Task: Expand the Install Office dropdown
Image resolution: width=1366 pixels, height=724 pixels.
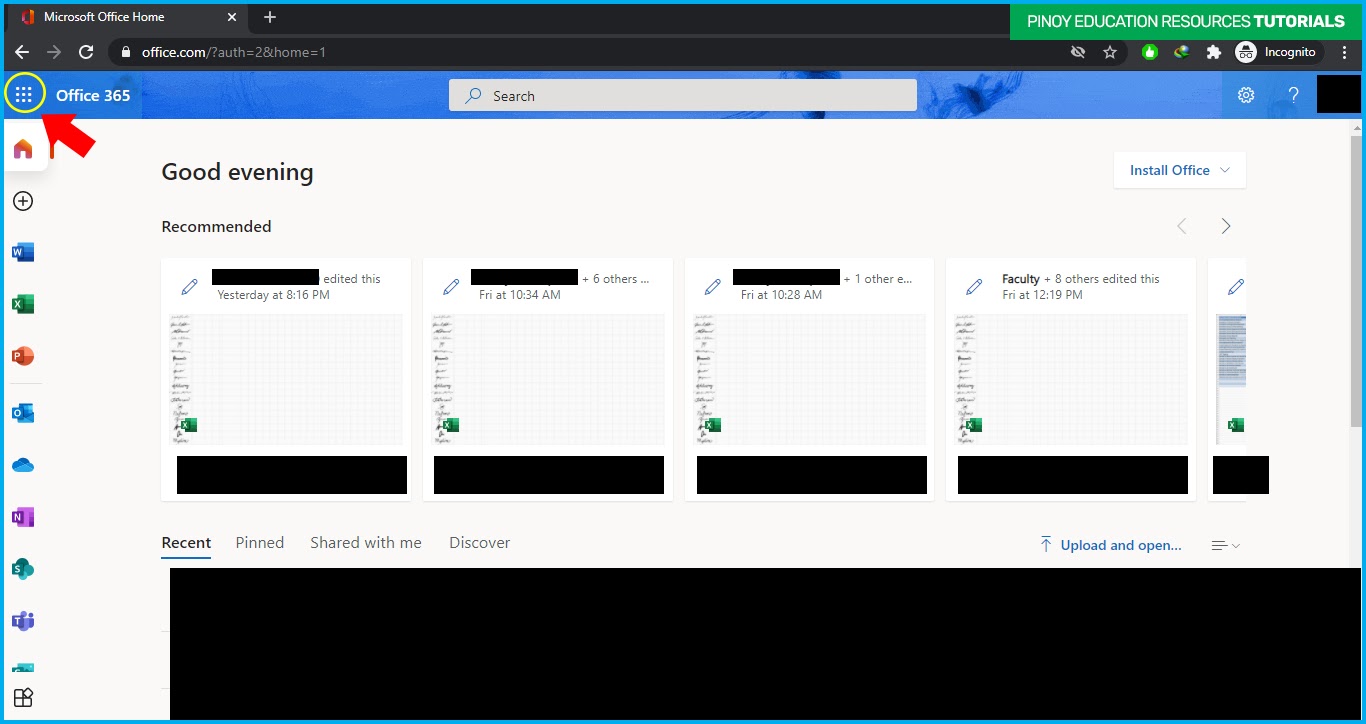Action: pos(1180,170)
